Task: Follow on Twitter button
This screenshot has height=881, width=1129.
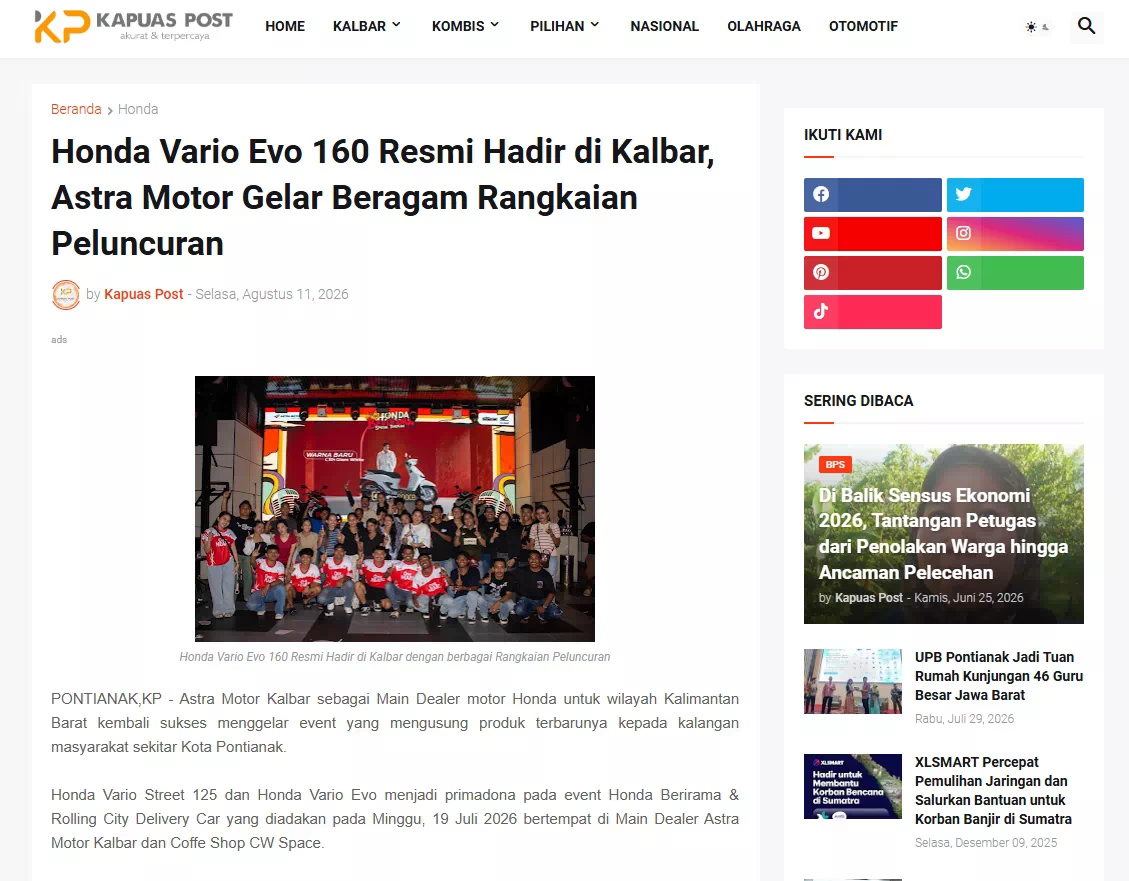Action: click(x=1015, y=194)
